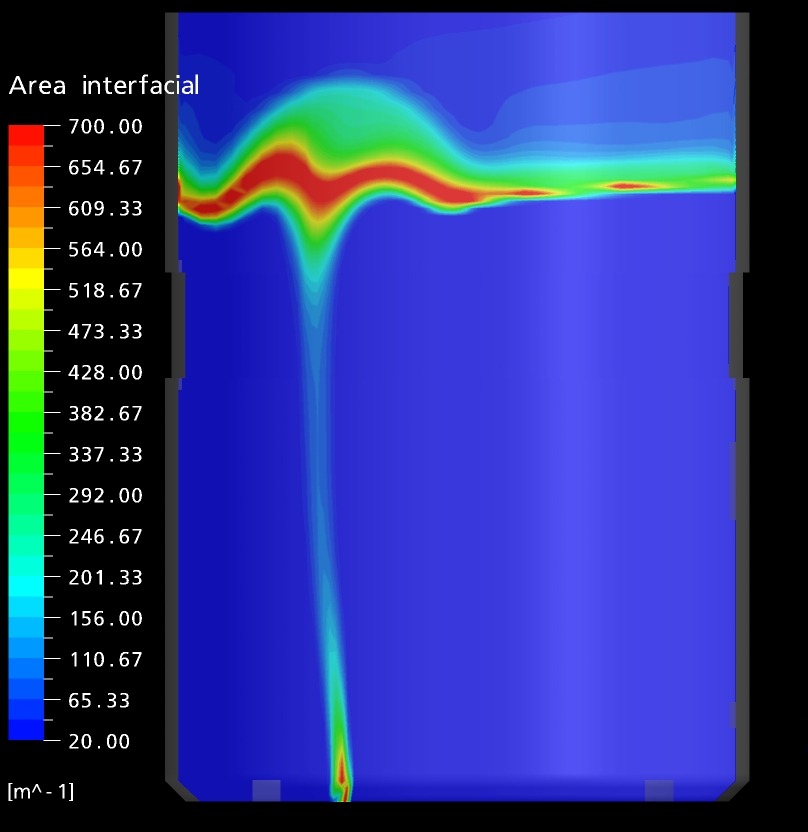The image size is (808, 832).
Task: Select the 20.00 minimum legend label
Action: [x=100, y=742]
